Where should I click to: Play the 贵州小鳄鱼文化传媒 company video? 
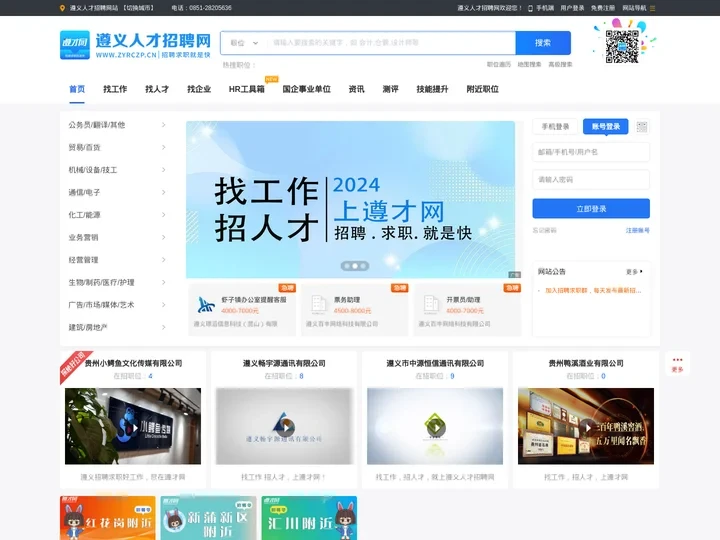(133, 426)
